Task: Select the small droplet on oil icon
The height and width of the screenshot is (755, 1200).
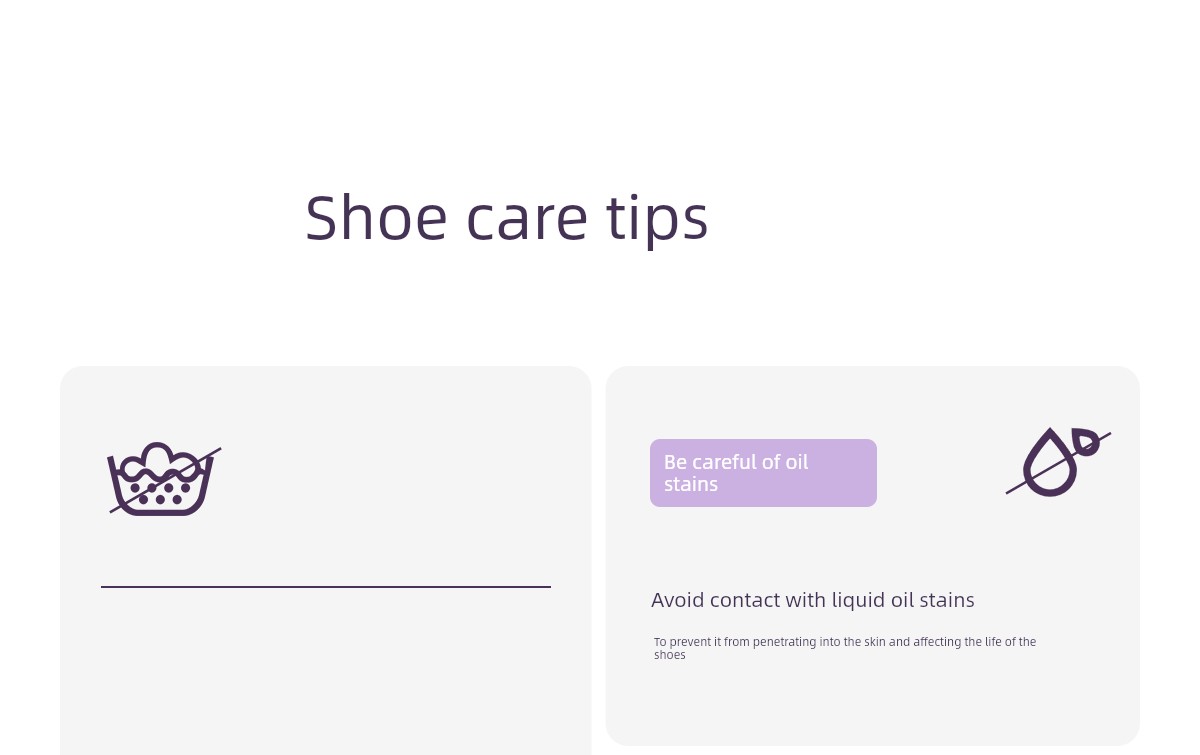Action: pos(1085,445)
